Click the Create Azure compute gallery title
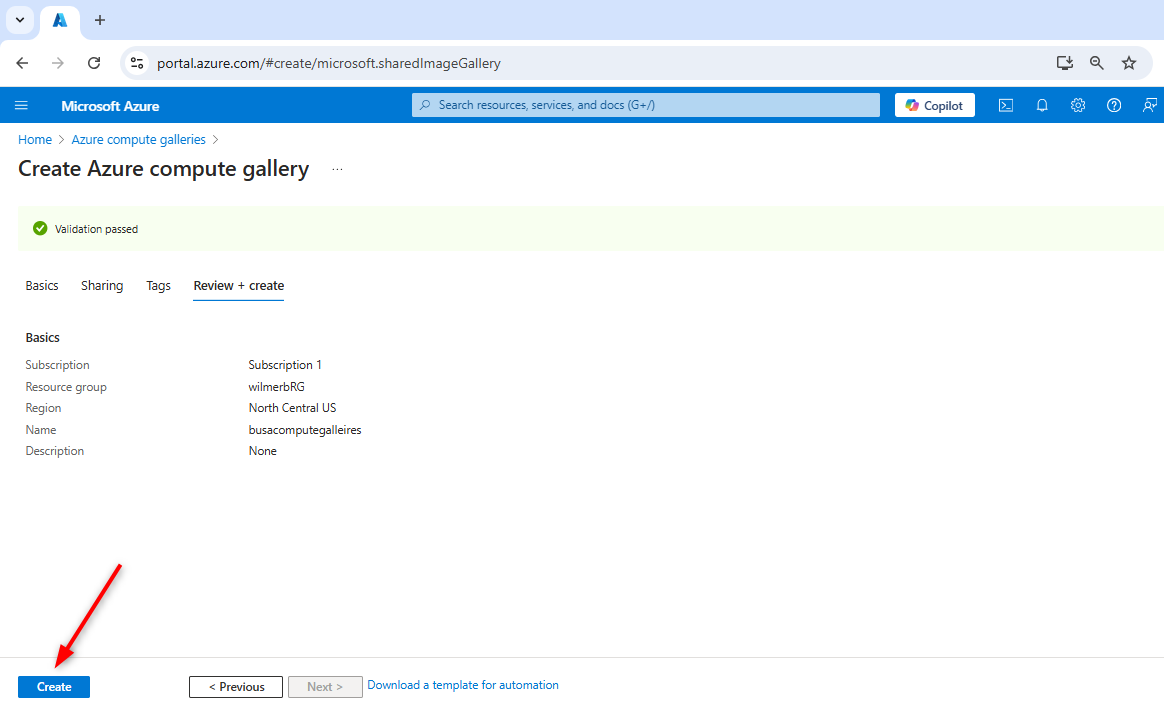 (163, 169)
